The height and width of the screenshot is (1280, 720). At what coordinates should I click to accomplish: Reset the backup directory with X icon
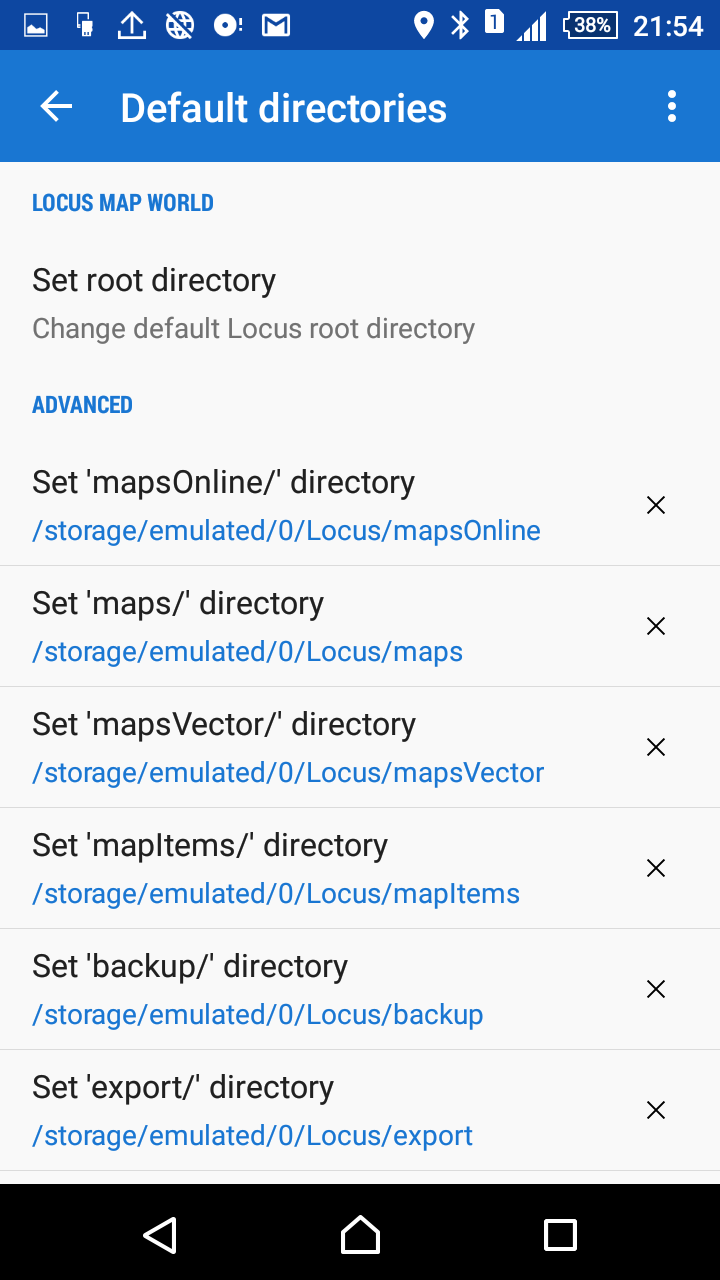(656, 990)
